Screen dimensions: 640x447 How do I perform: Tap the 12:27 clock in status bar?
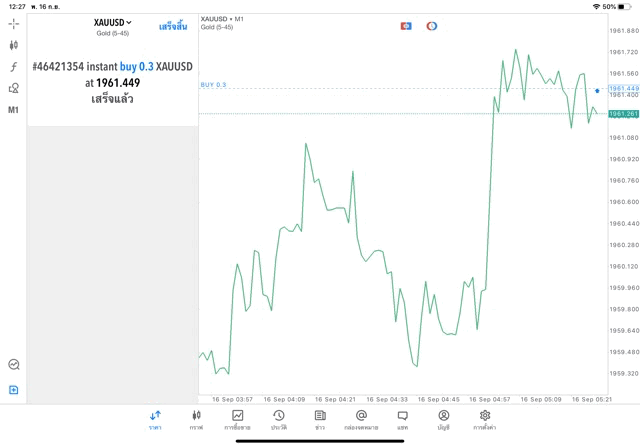[x=17, y=7]
